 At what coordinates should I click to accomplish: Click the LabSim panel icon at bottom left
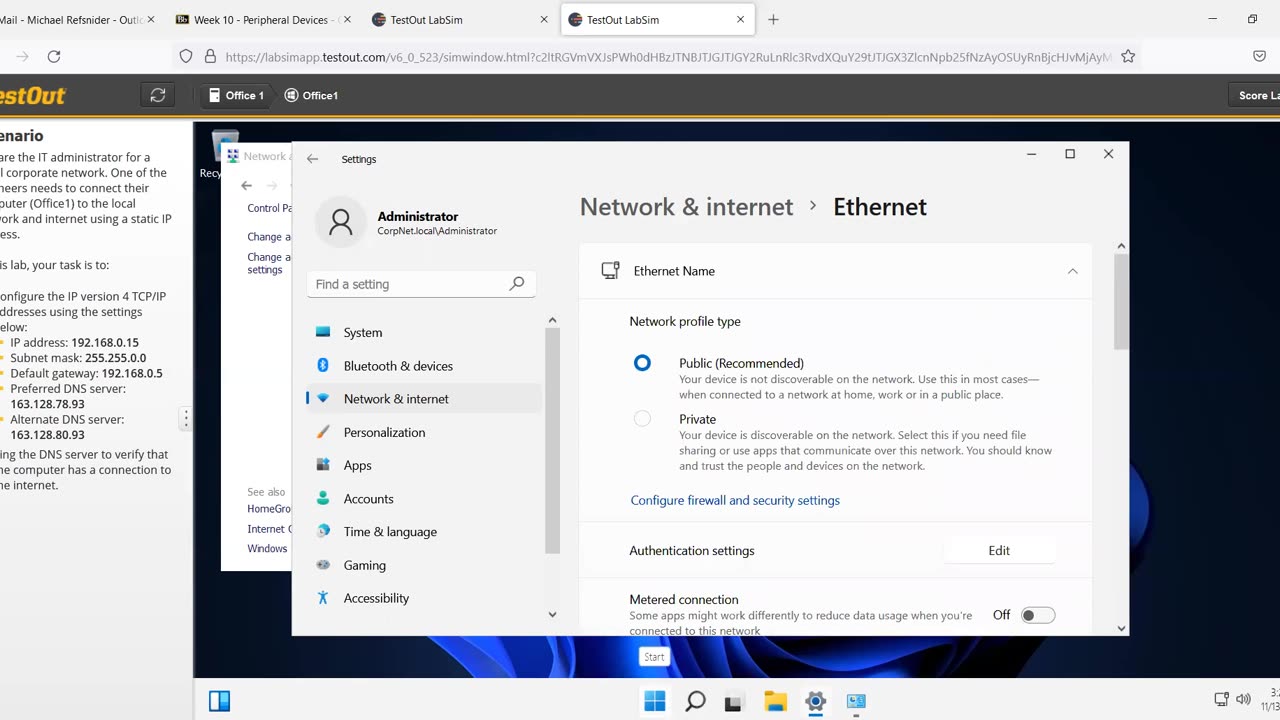tap(219, 701)
